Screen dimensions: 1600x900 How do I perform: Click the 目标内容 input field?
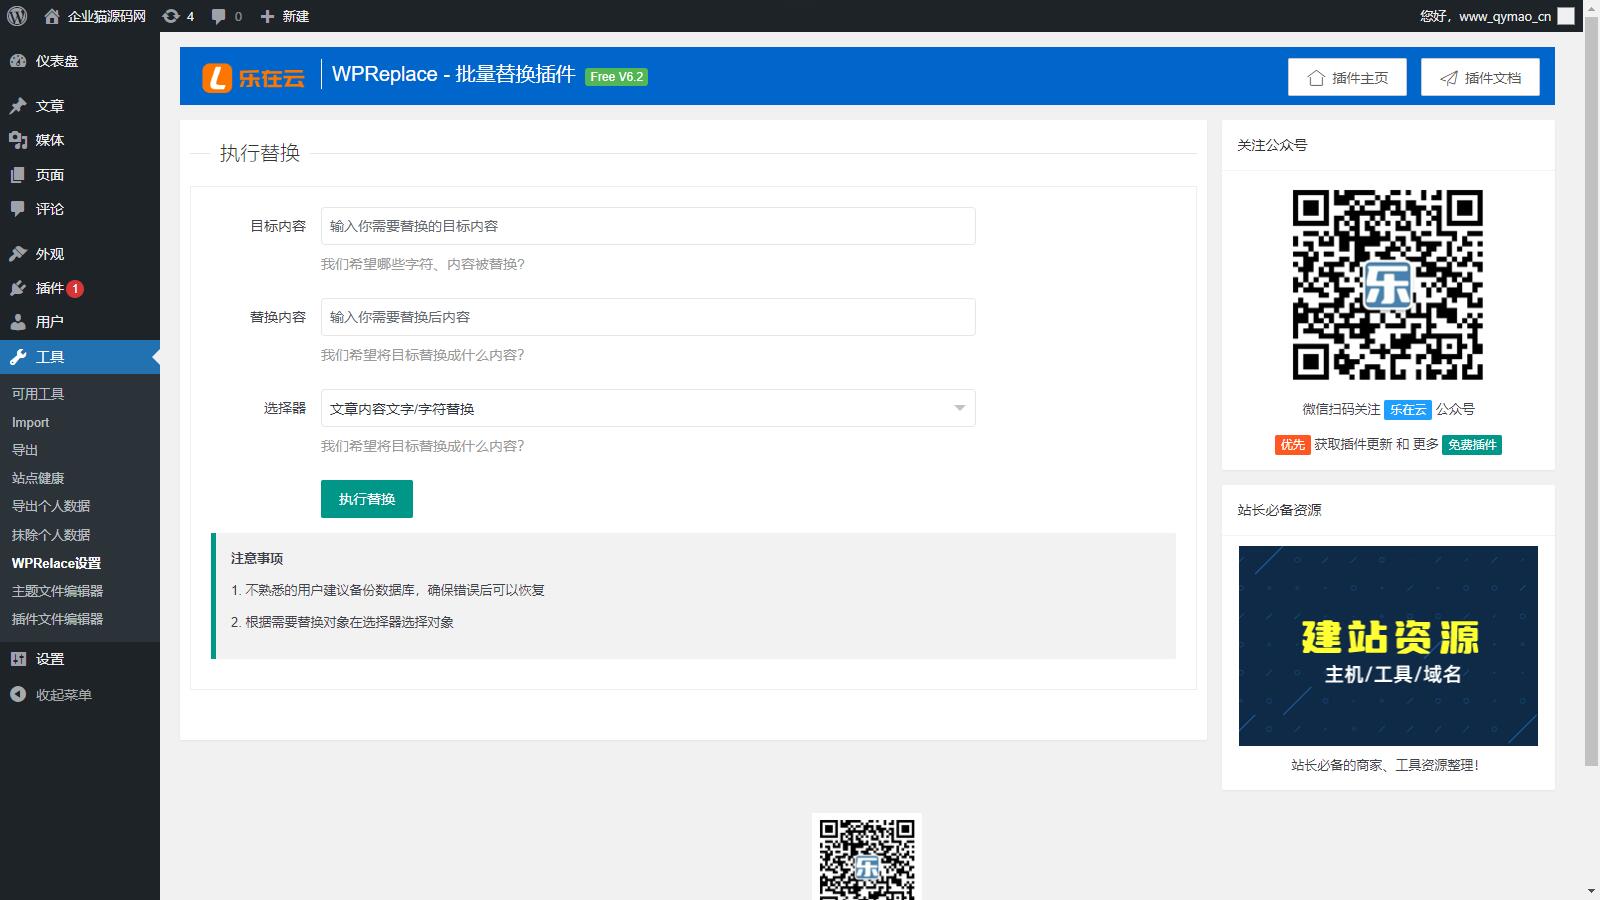point(647,226)
